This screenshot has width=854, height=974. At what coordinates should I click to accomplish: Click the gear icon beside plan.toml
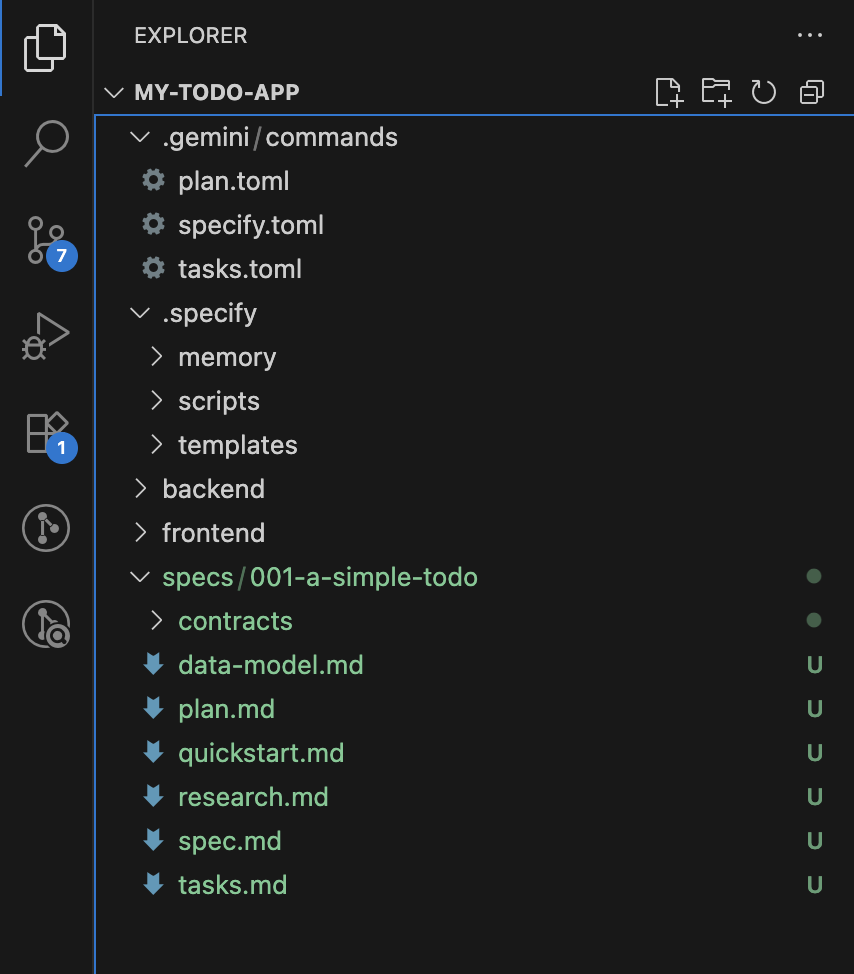(153, 181)
